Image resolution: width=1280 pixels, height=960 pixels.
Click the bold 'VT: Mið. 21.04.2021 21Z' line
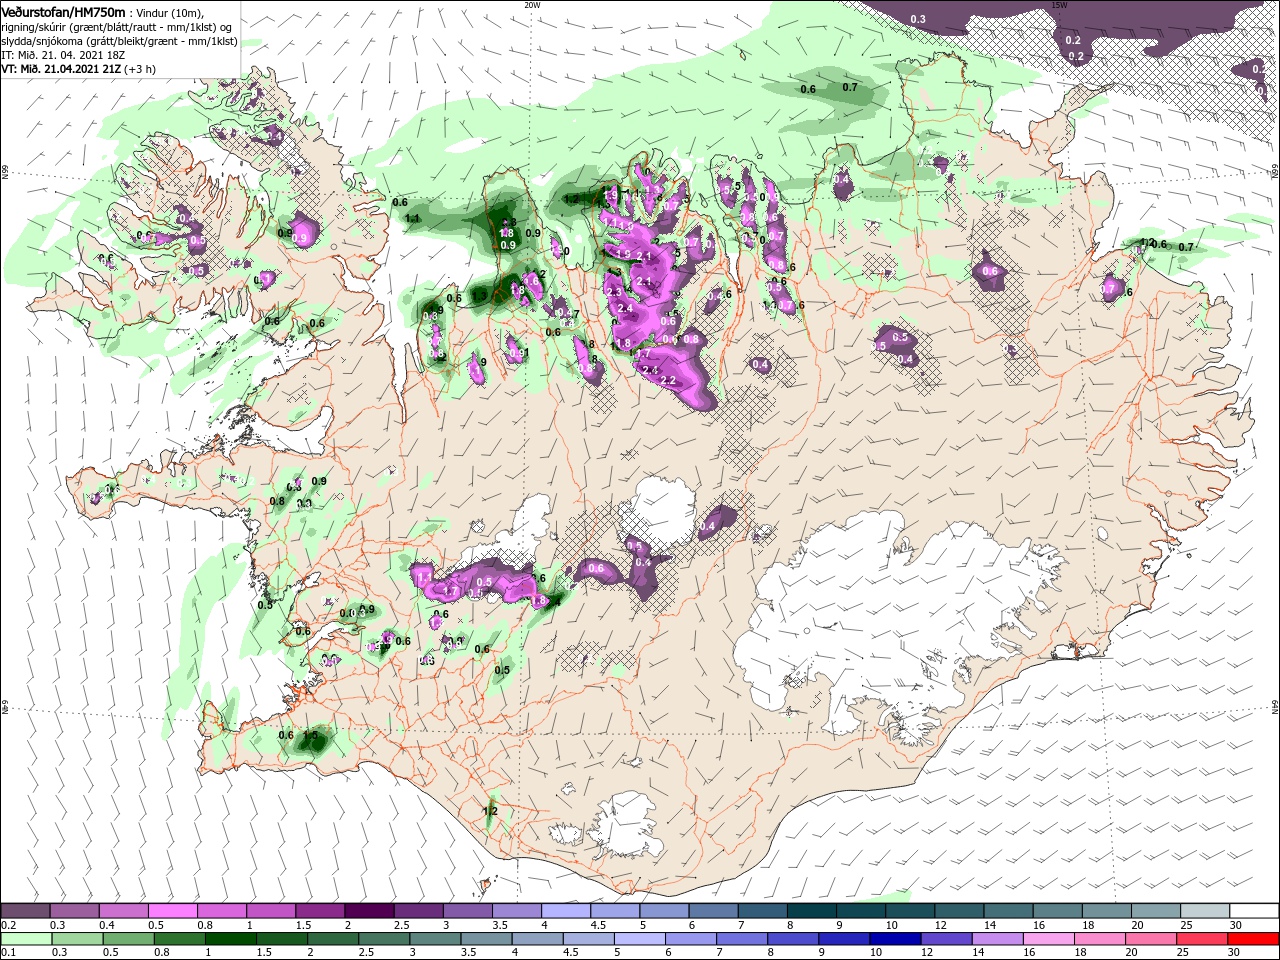[60, 69]
